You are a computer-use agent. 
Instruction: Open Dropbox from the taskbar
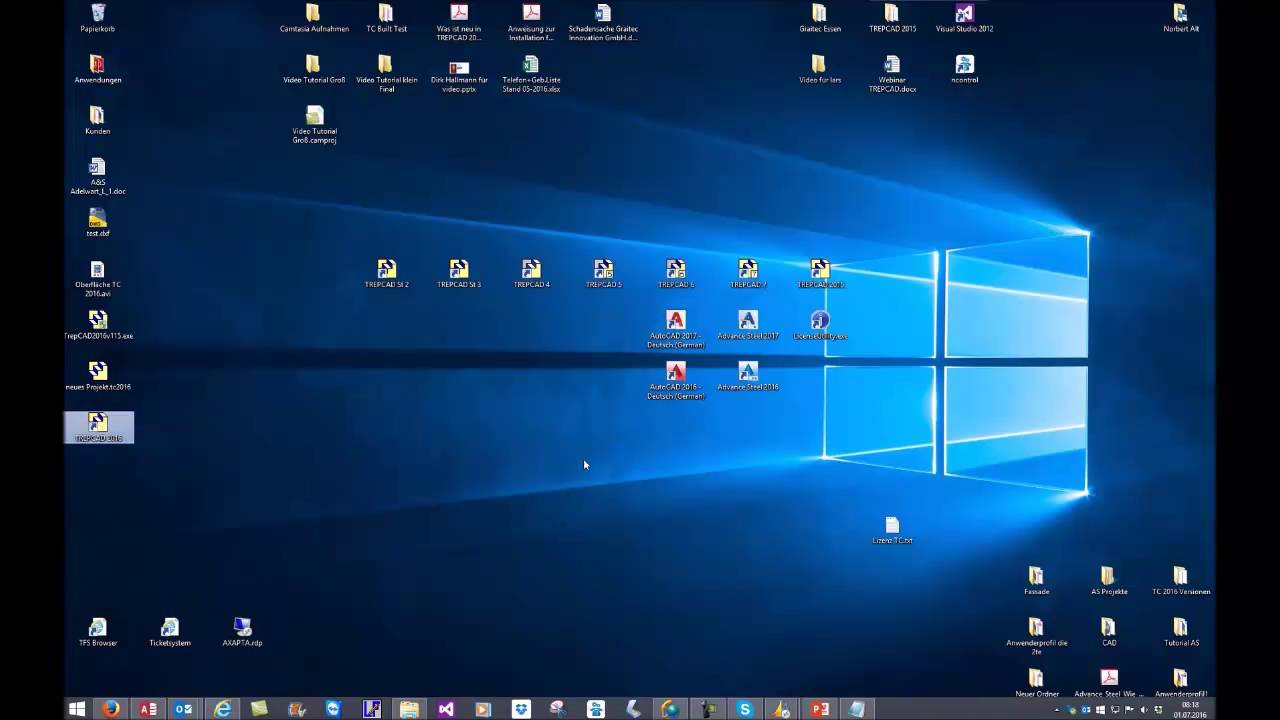pyautogui.click(x=521, y=709)
